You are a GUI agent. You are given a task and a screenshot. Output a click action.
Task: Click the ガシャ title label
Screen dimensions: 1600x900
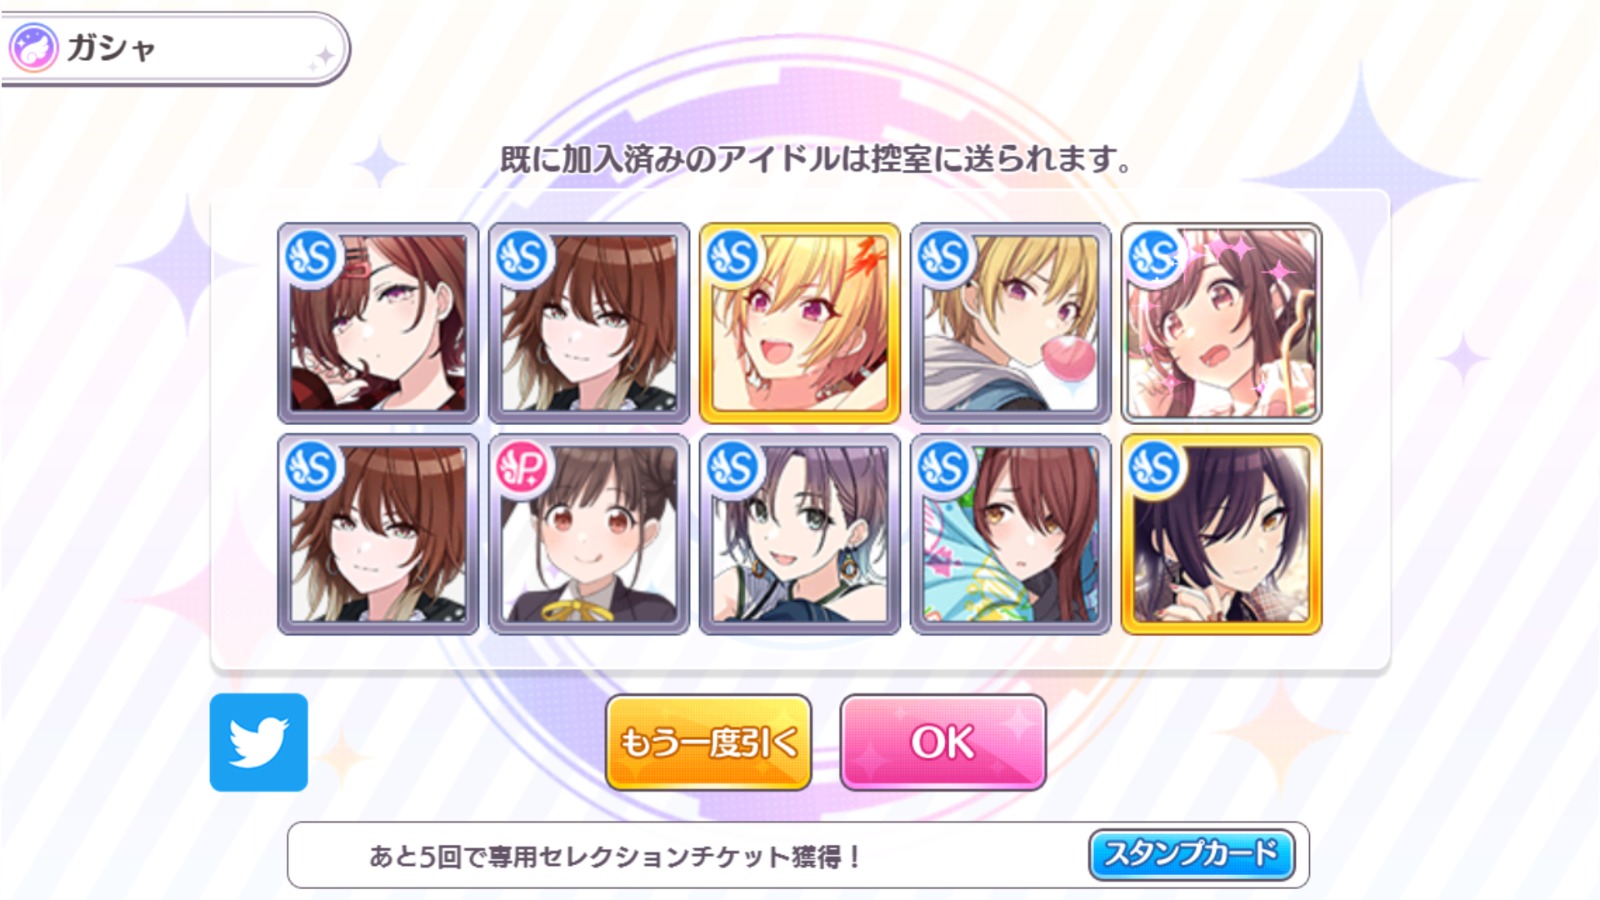pyautogui.click(x=111, y=48)
